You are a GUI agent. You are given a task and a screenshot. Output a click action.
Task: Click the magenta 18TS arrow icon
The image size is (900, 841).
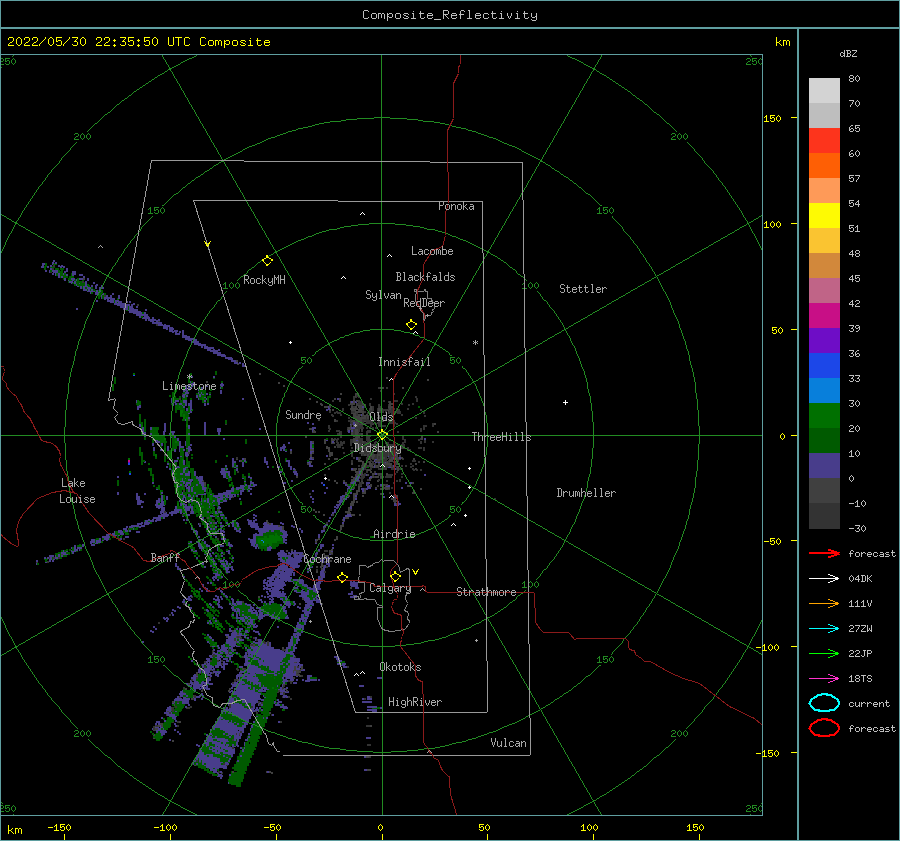point(824,679)
